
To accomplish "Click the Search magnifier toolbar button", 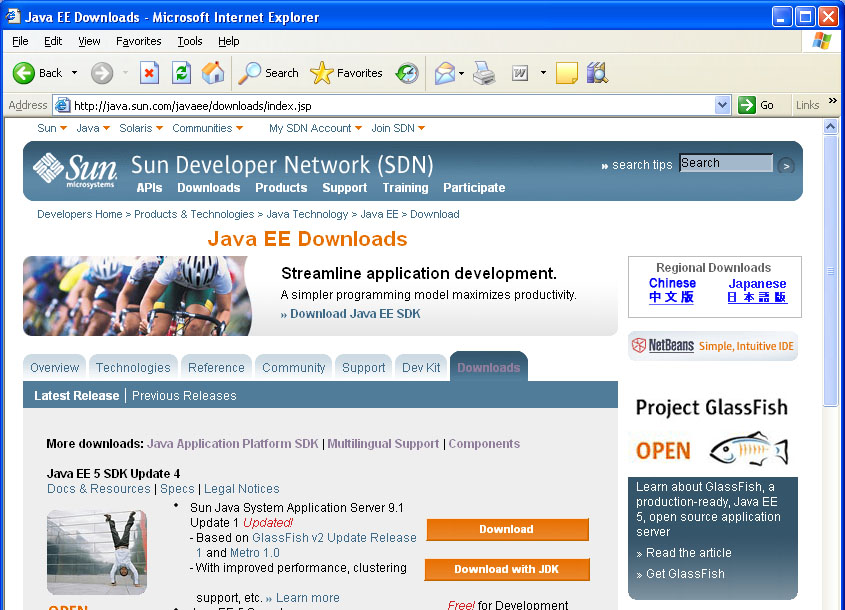I will tap(269, 73).
